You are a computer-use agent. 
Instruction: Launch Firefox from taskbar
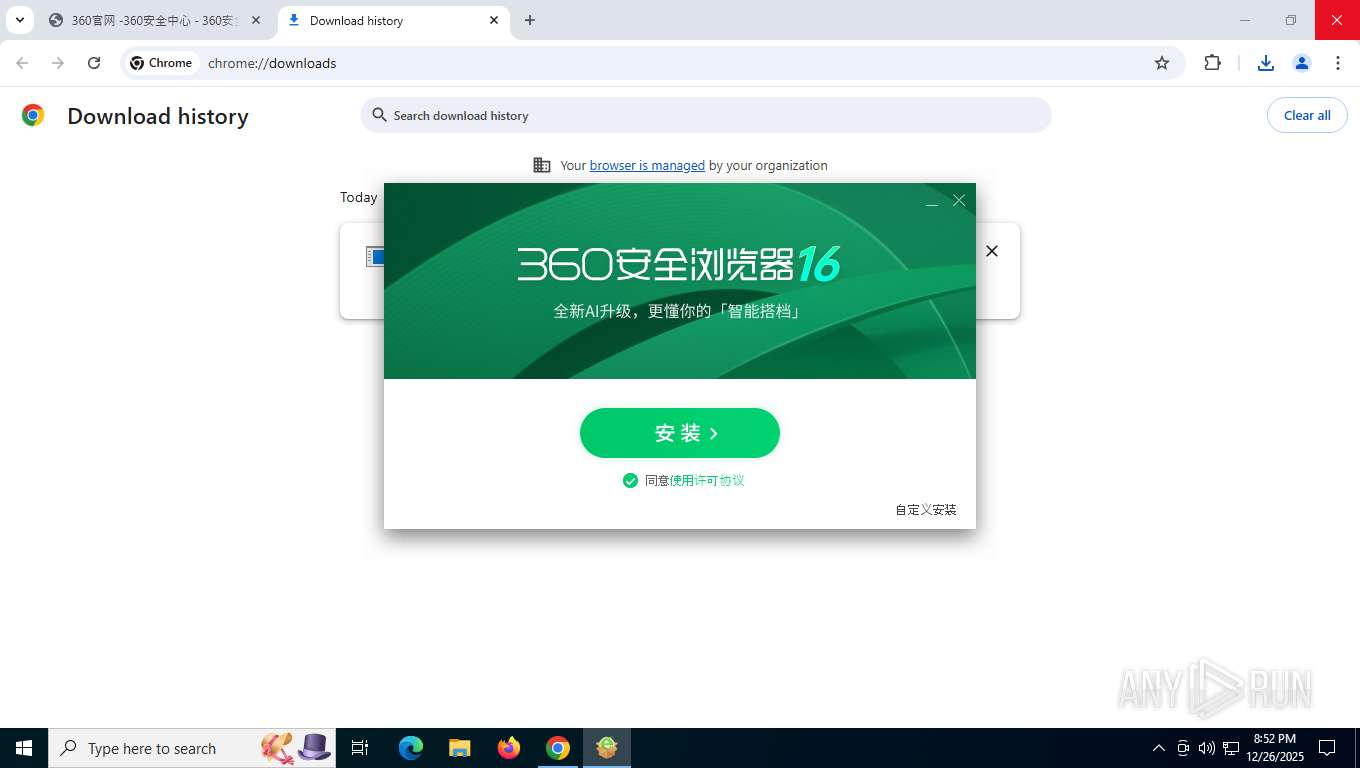coord(509,748)
